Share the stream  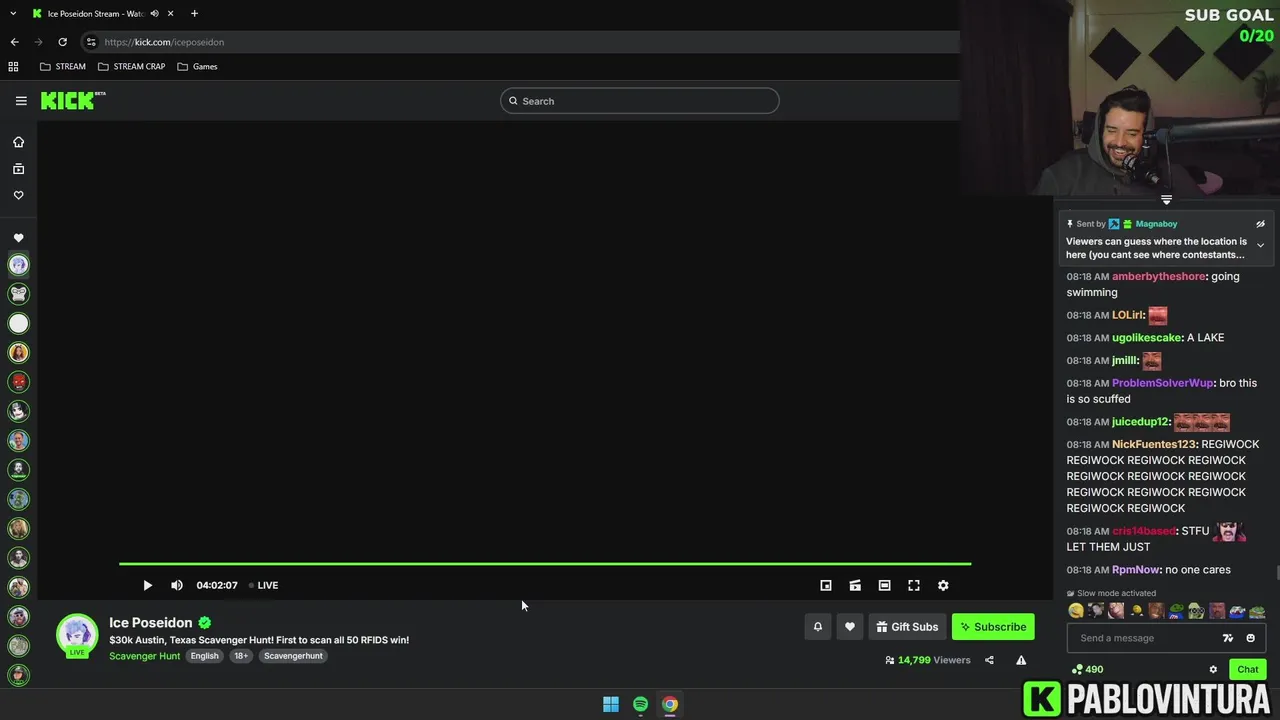pyautogui.click(x=989, y=660)
